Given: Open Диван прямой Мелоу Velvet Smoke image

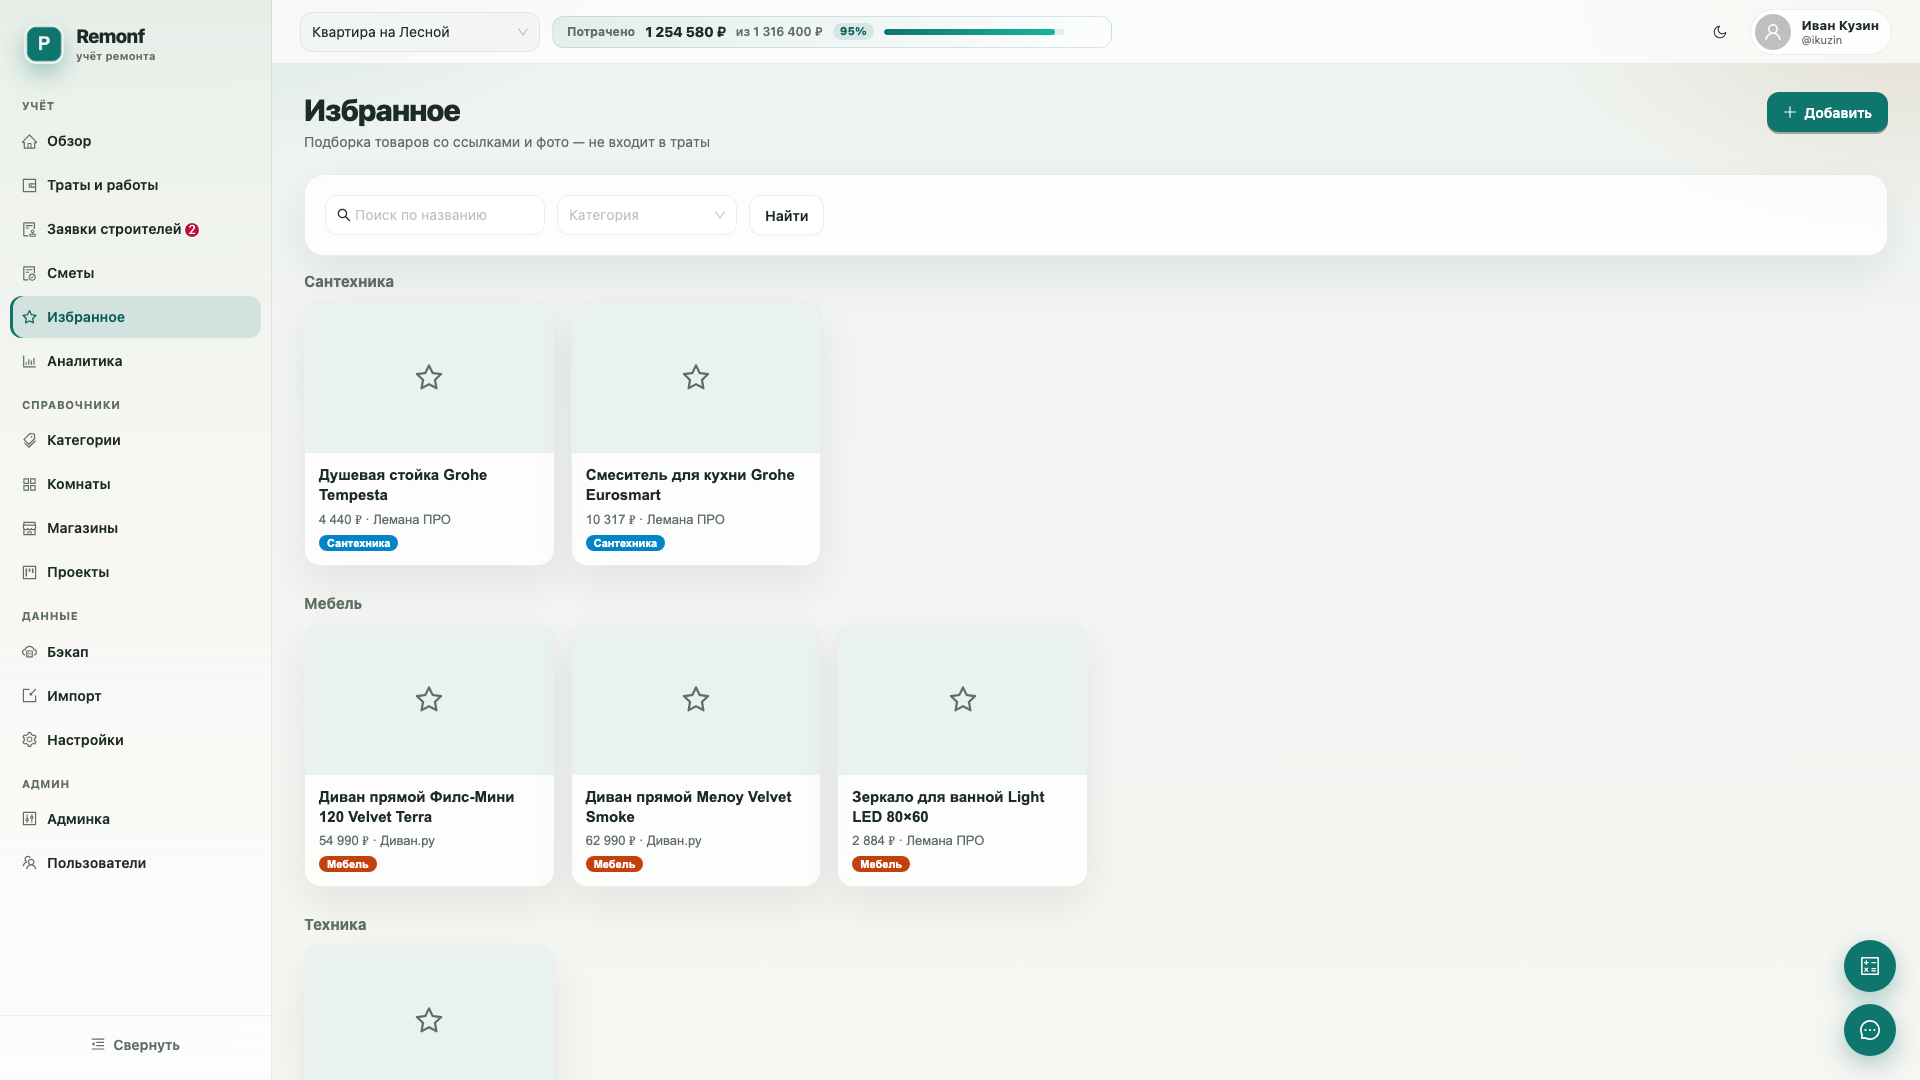Looking at the screenshot, I should point(696,700).
